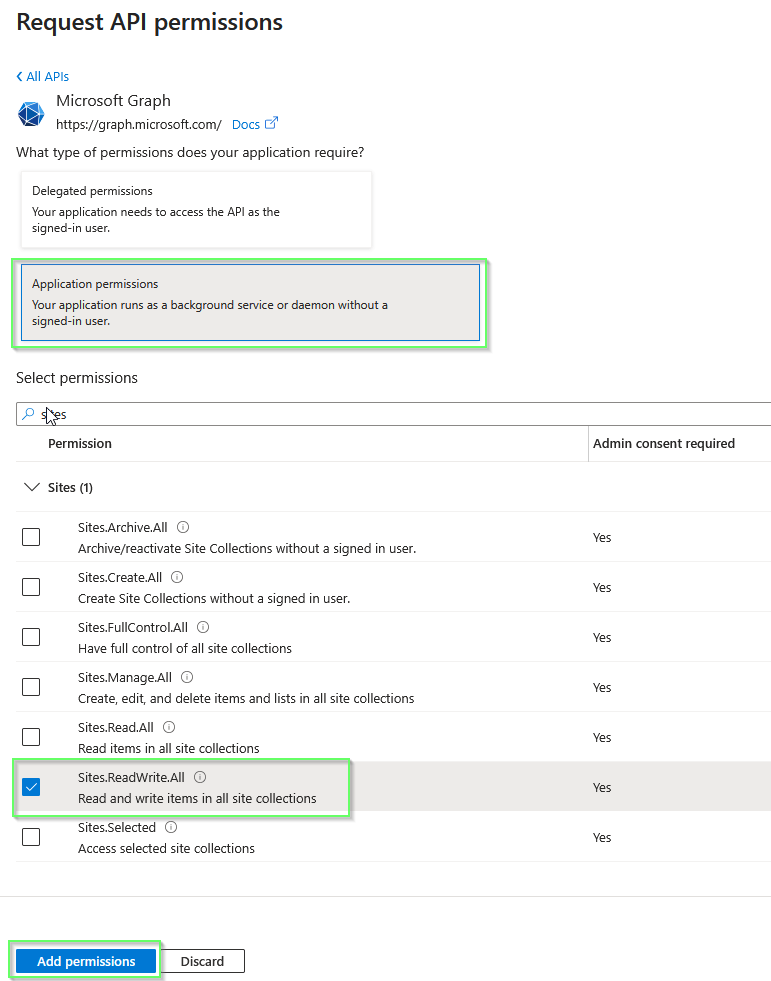Collapse the Sites (1) permission group
Screen dimensions: 771x981
click(31, 487)
